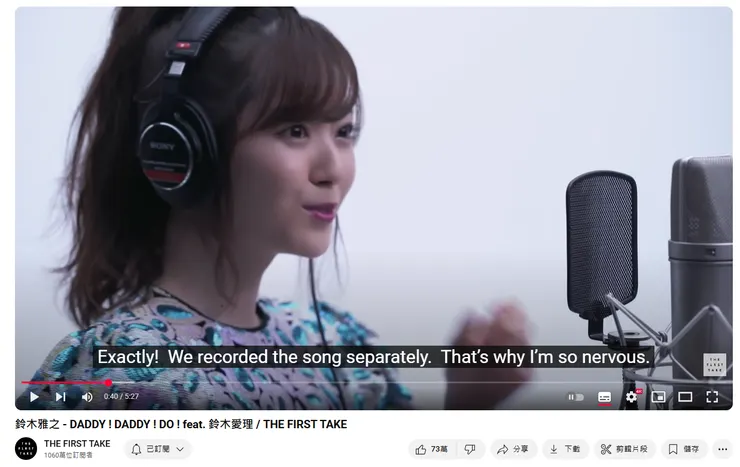740x467 pixels.
Task: Open THE FIRST TAKE channel avatar
Action: (26, 449)
